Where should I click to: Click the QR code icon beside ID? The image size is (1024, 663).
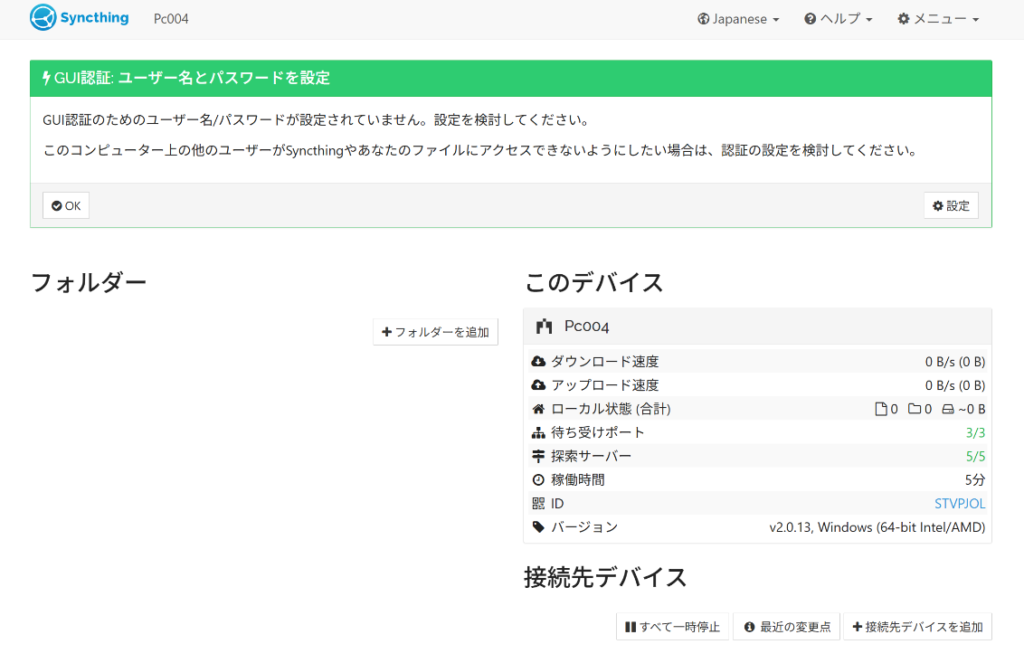click(x=538, y=503)
